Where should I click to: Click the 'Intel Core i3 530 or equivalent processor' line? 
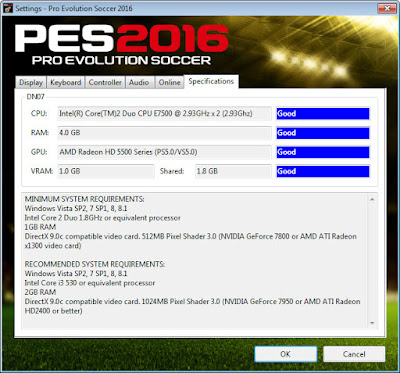pyautogui.click(x=90, y=283)
